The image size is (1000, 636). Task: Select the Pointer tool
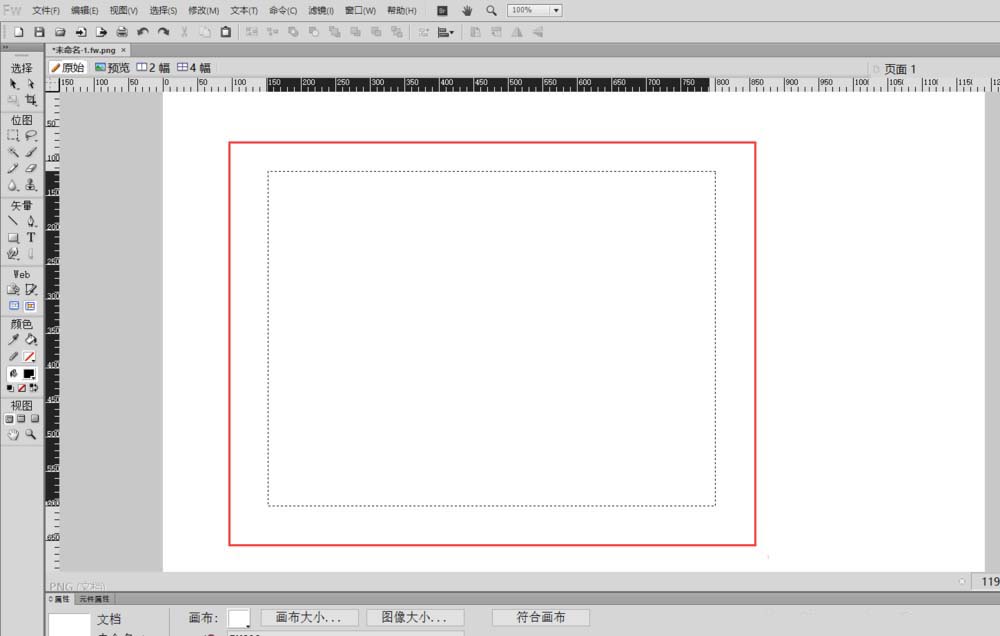coord(13,84)
